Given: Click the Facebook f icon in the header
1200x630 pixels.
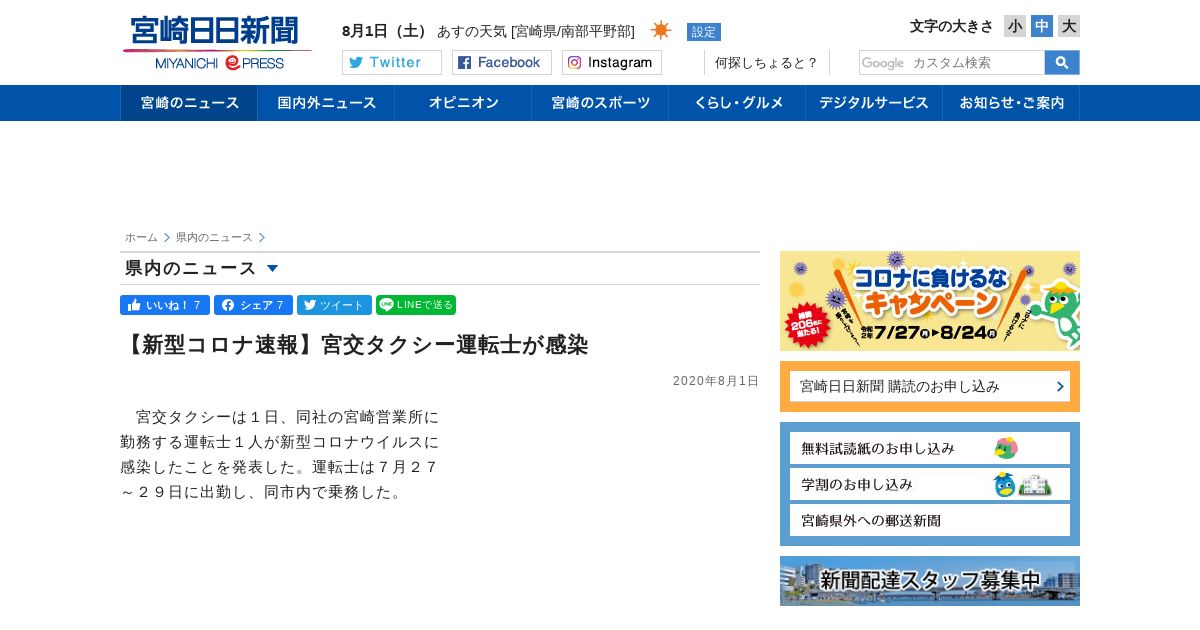Looking at the screenshot, I should pos(464,62).
